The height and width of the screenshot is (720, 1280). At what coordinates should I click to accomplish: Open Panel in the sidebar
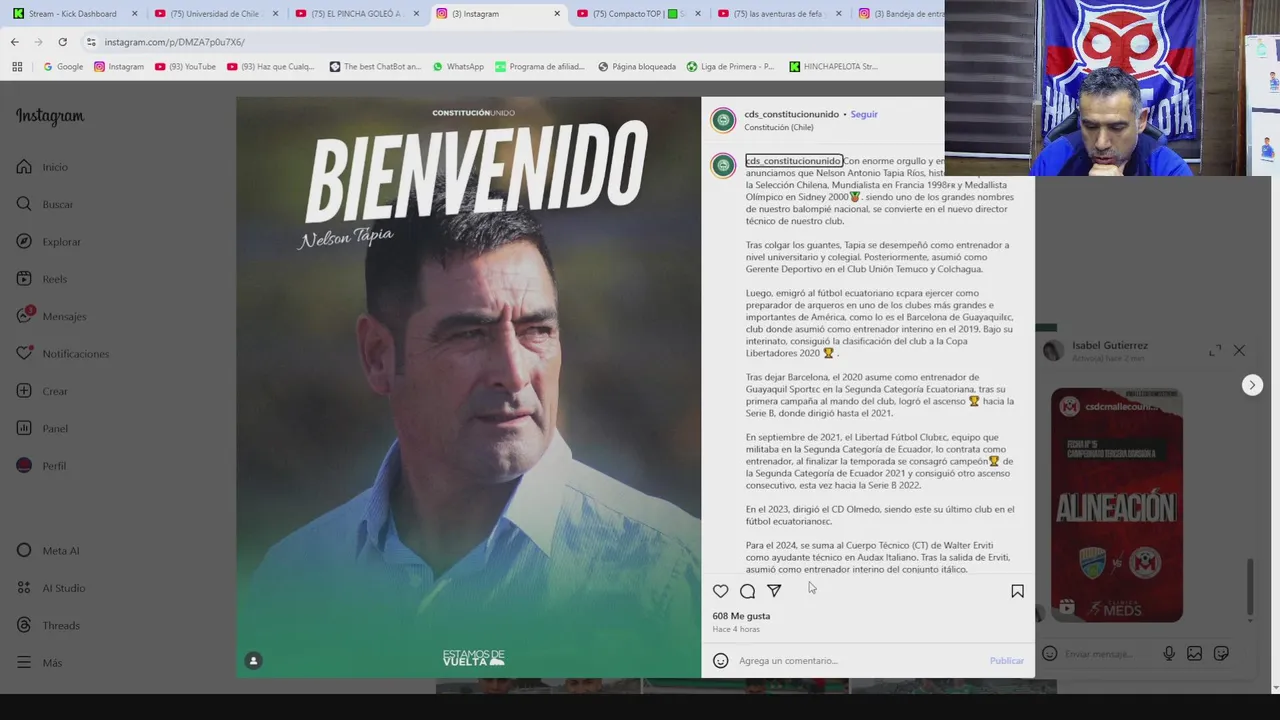tap(42, 428)
